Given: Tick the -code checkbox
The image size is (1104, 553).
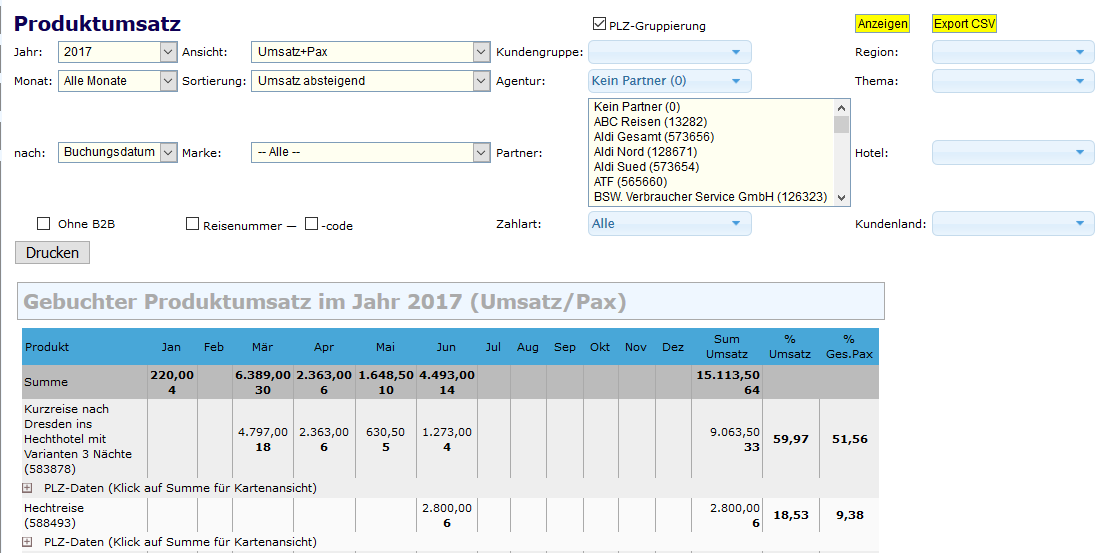Looking at the screenshot, I should click(312, 224).
